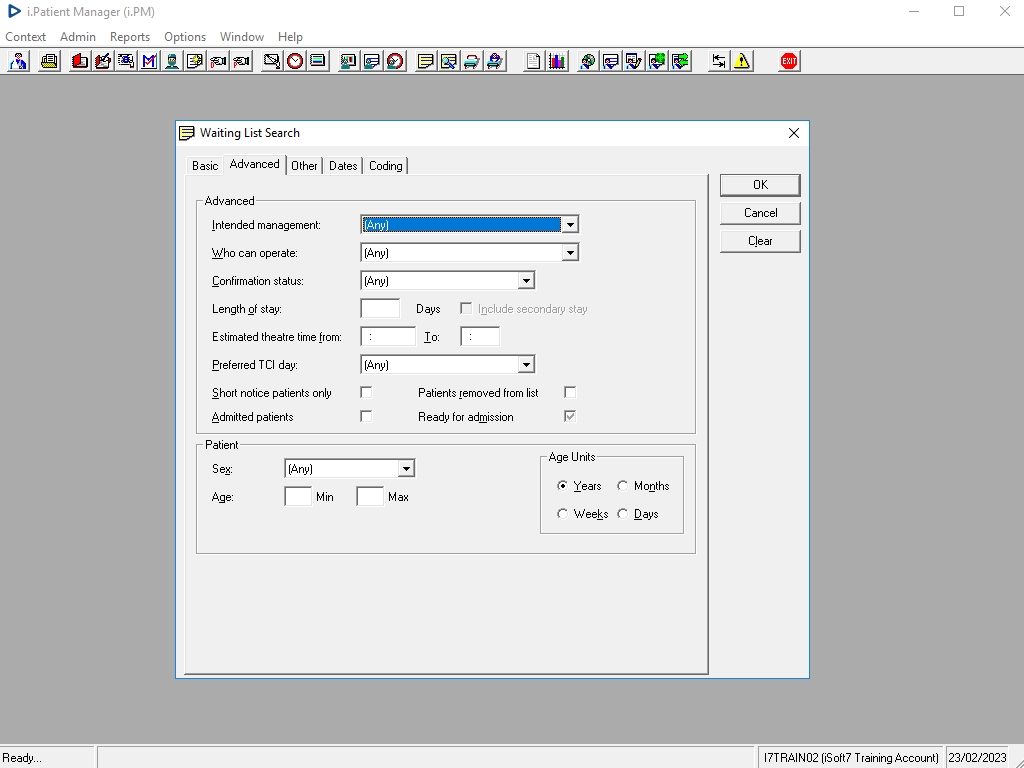Click the pointing hand D icon
The width and height of the screenshot is (1024, 768).
218,61
